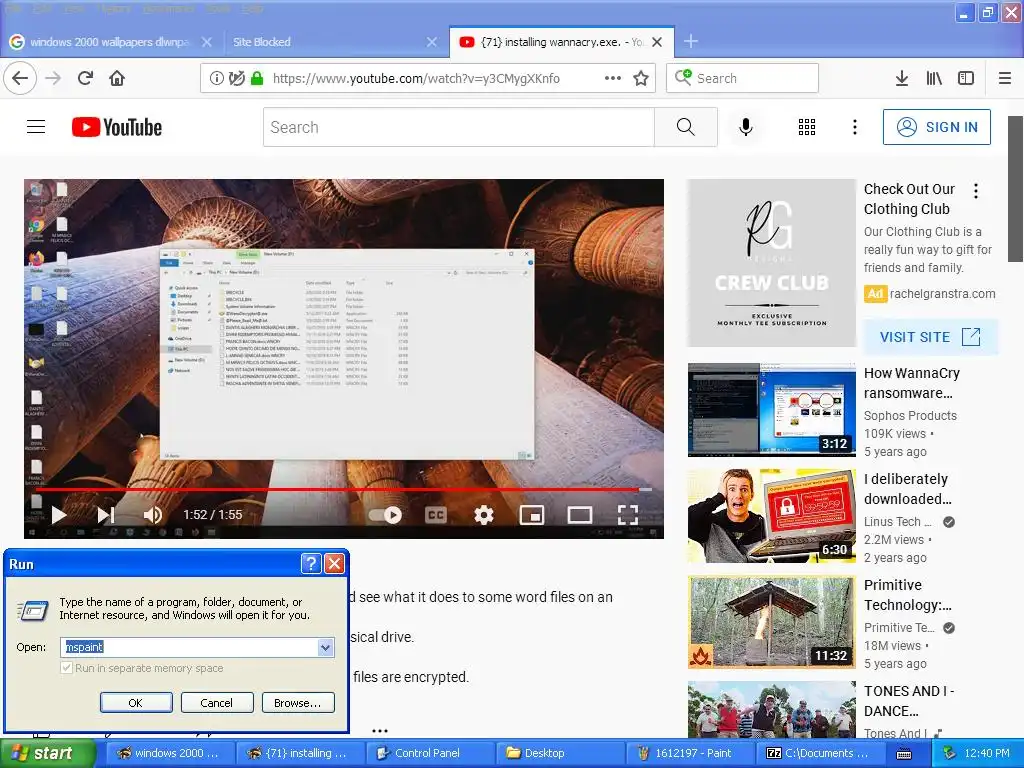Image resolution: width=1024 pixels, height=768 pixels.
Task: Show site information icon in the address bar
Action: point(216,78)
